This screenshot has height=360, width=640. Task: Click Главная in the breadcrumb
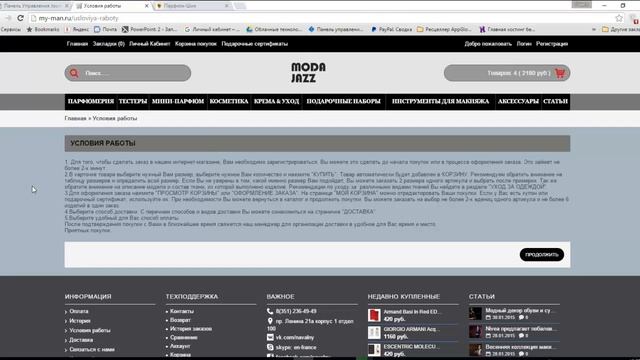coord(76,118)
